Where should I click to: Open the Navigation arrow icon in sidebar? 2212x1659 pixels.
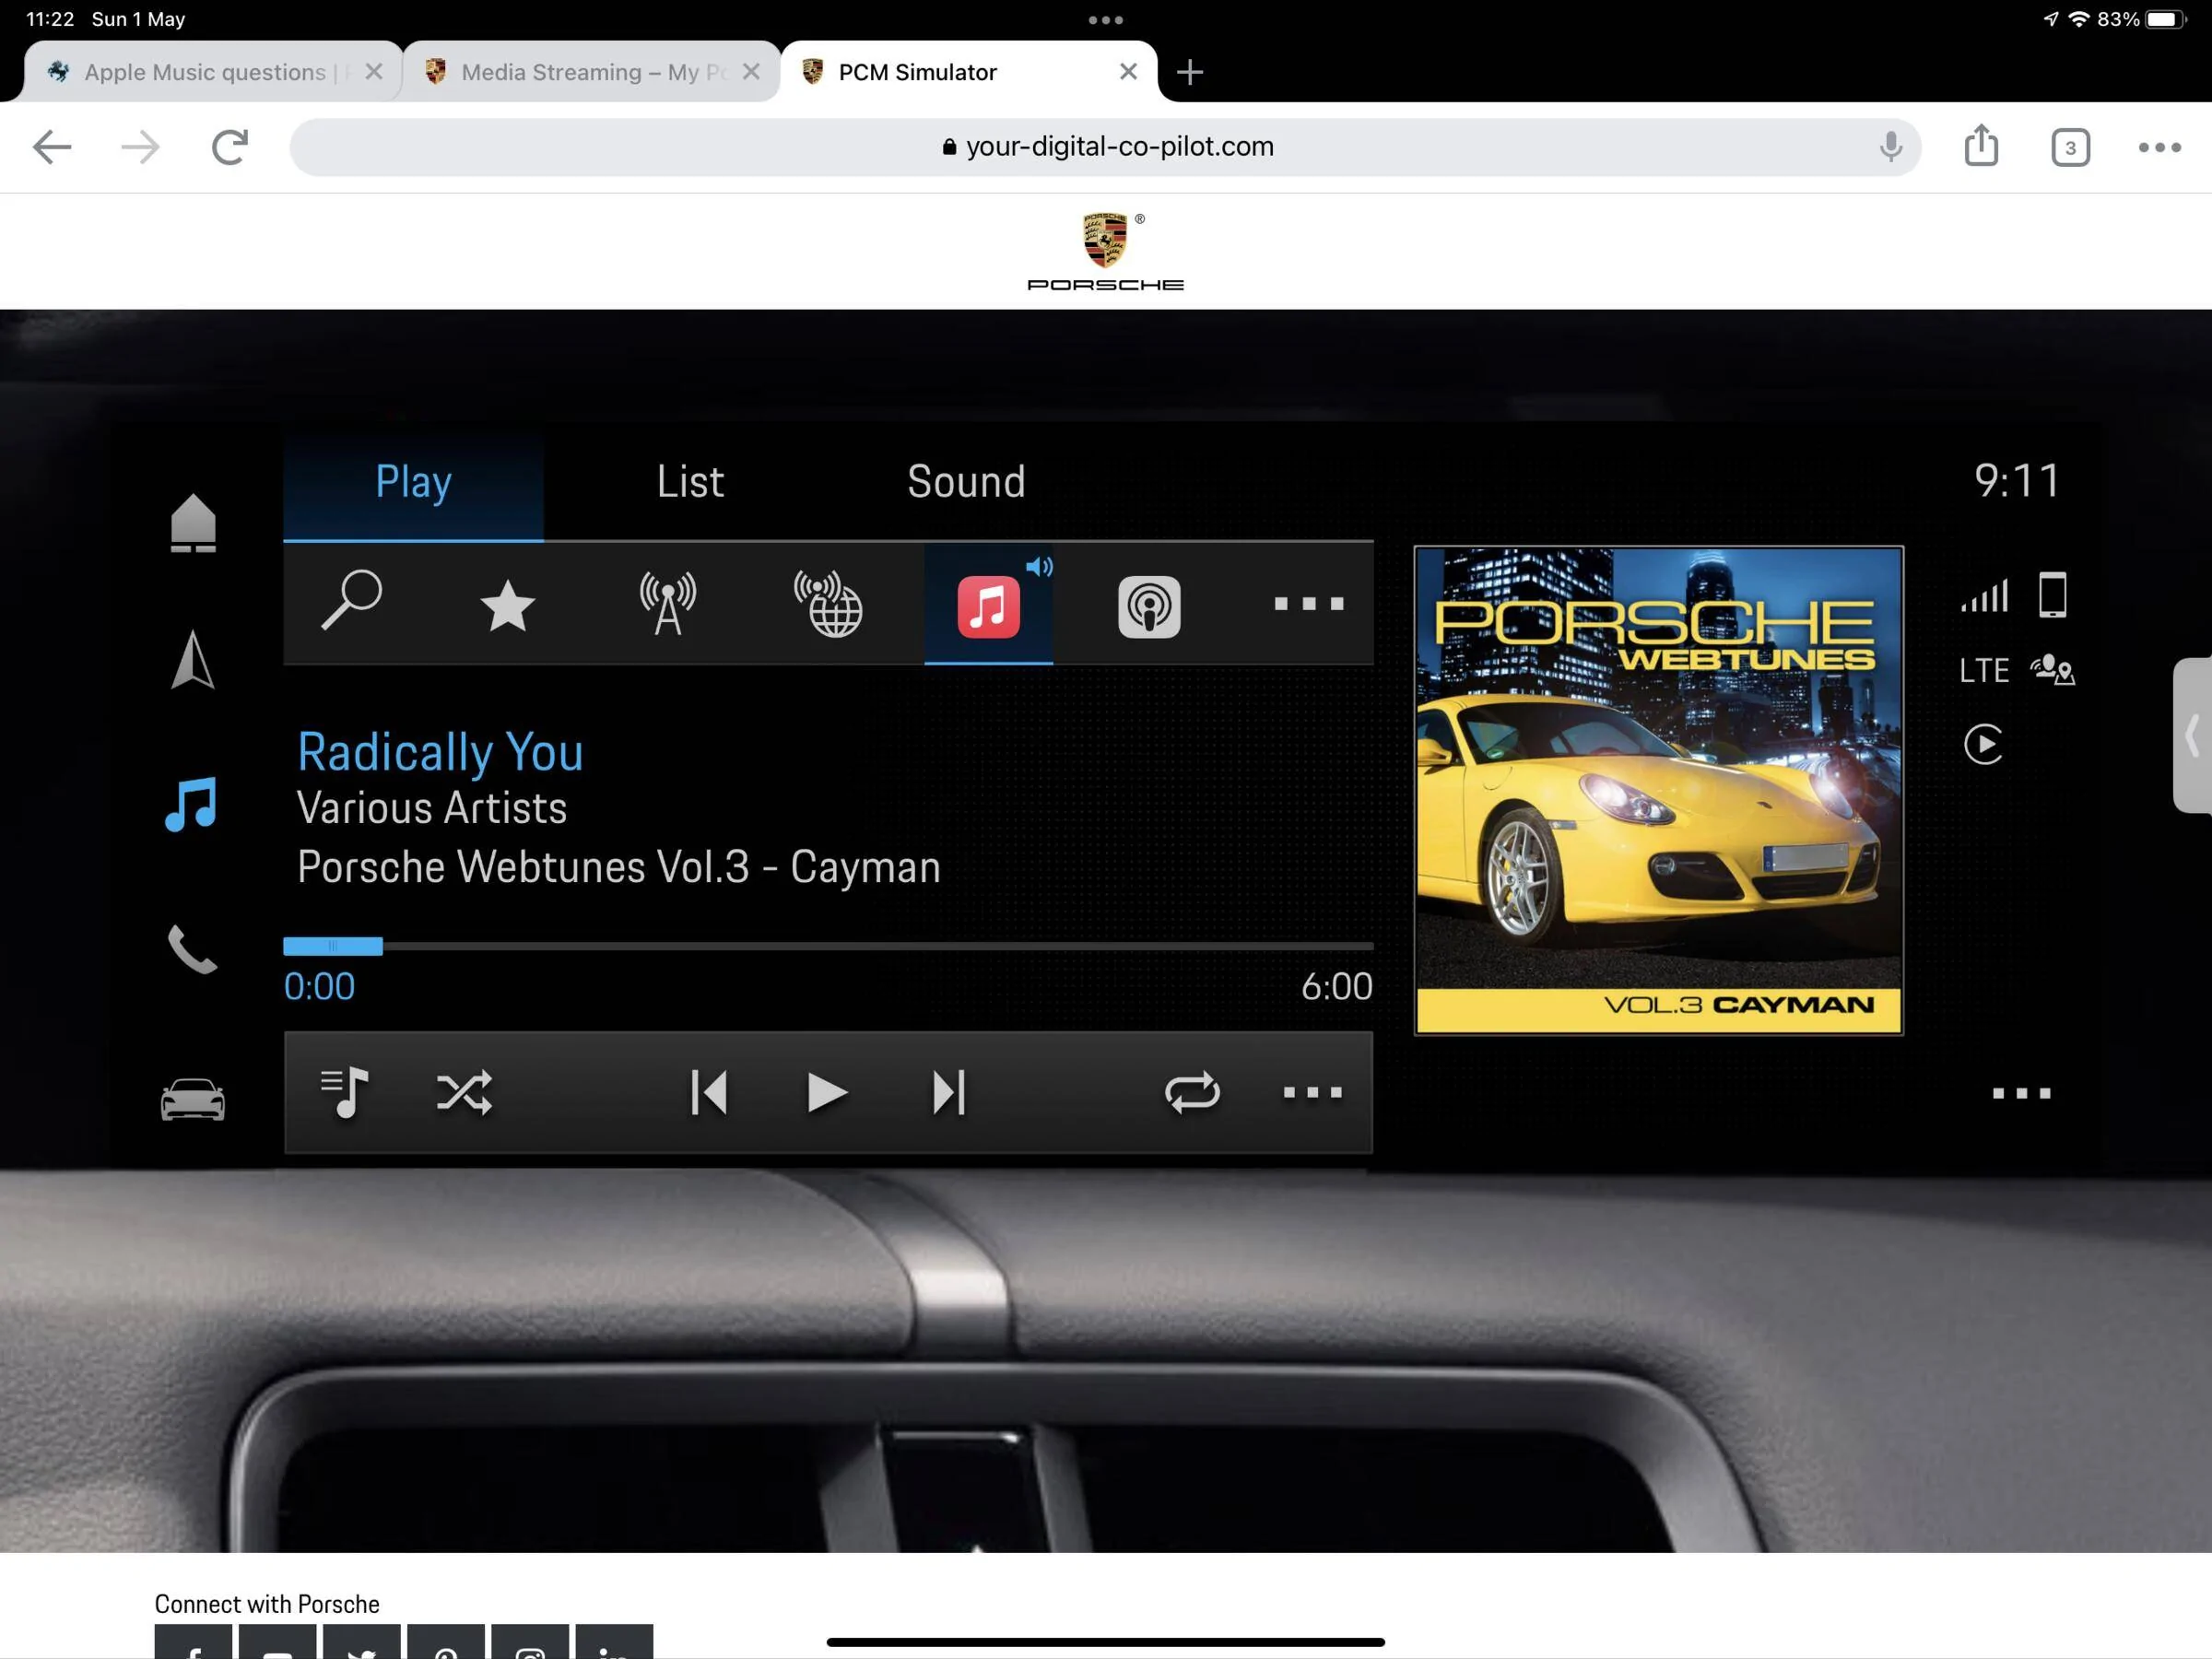point(193,659)
